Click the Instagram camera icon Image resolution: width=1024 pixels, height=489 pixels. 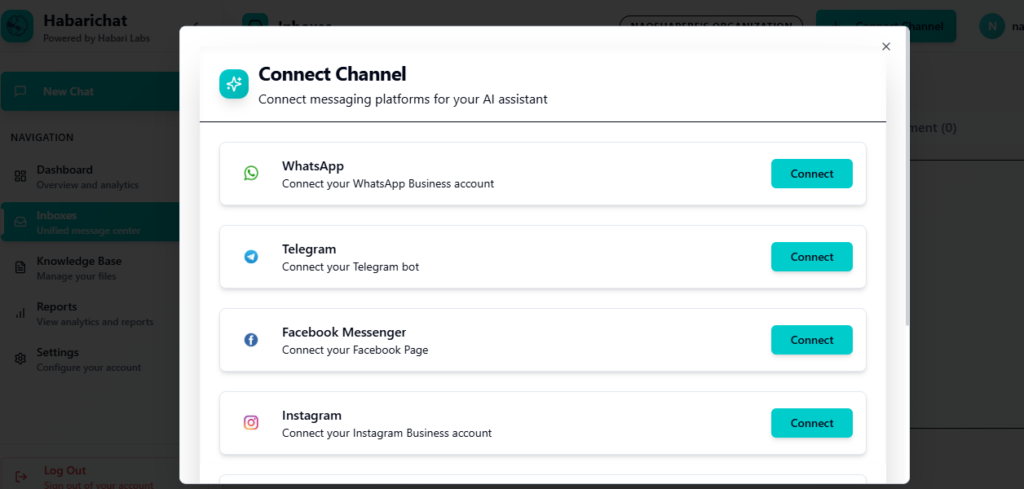[251, 423]
